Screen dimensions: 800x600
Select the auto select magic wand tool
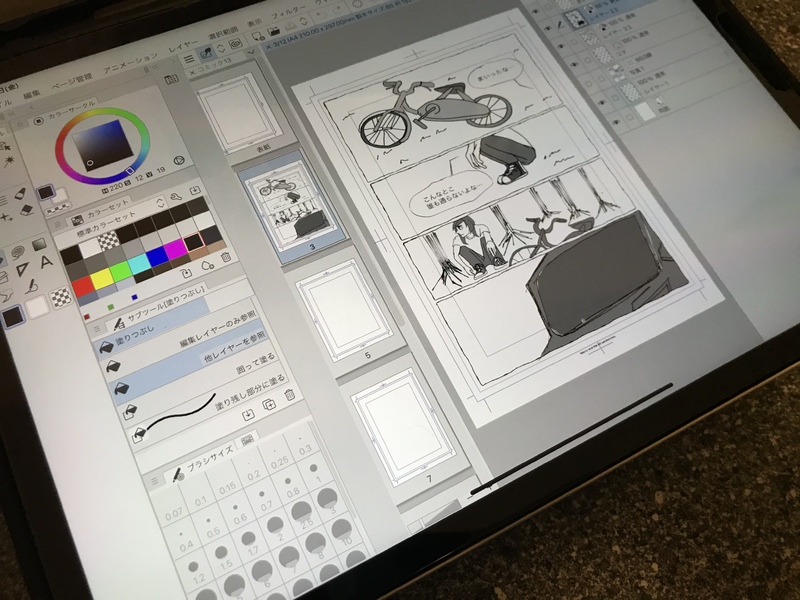coord(9,162)
